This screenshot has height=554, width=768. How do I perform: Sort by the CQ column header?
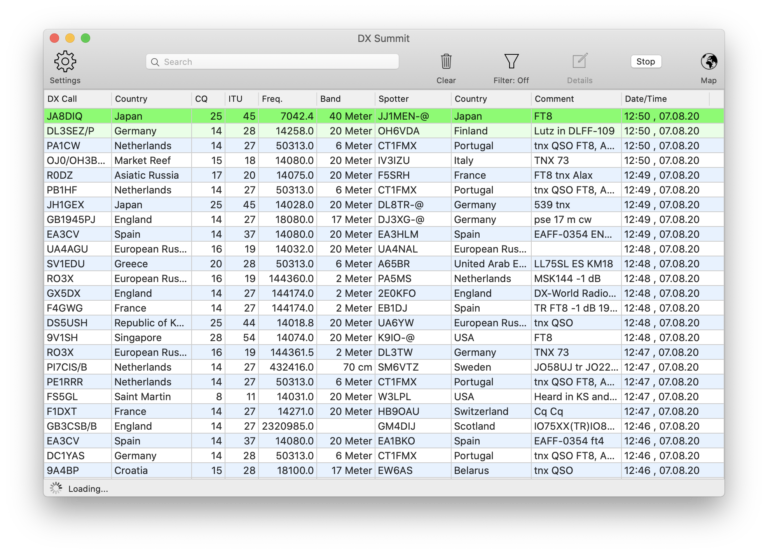tap(208, 99)
